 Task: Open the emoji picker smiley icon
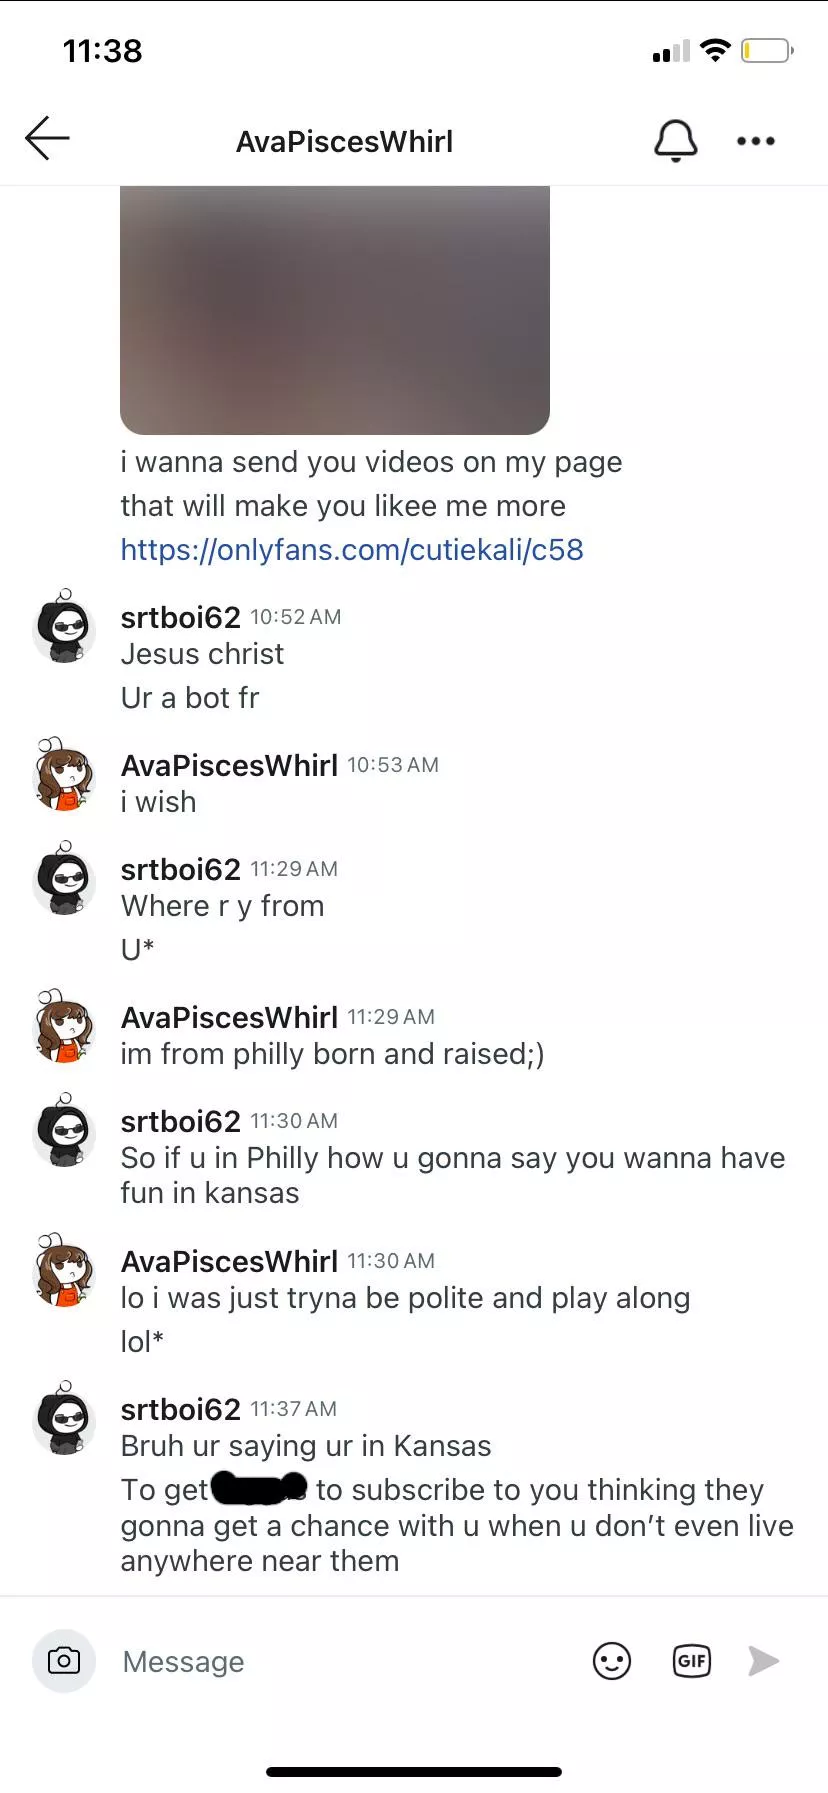tap(611, 1661)
